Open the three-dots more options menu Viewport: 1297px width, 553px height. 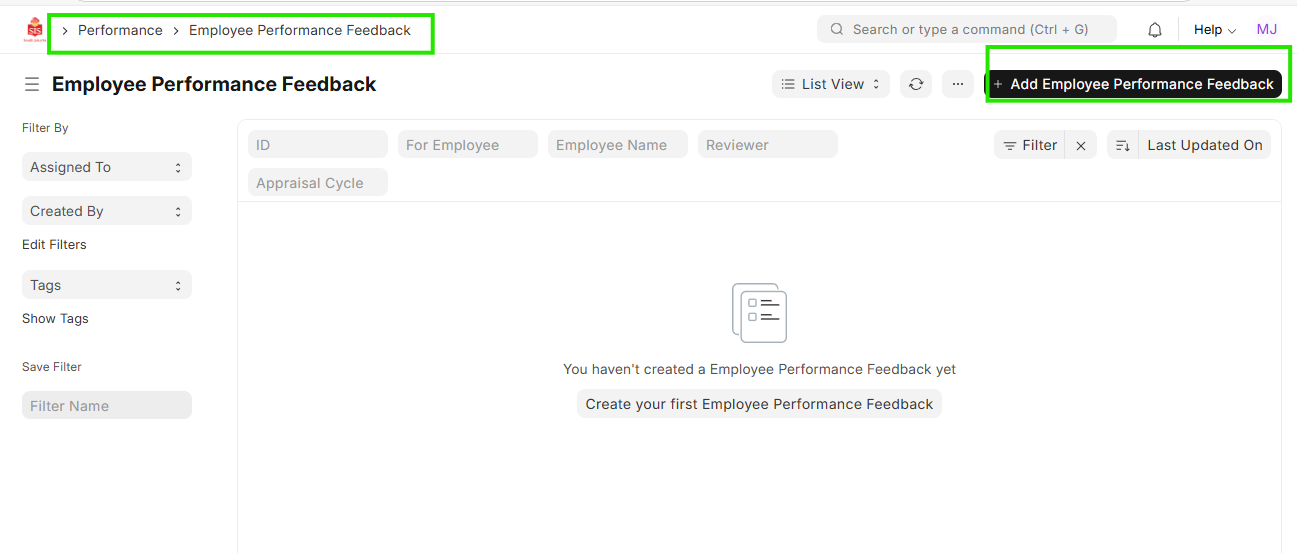[x=957, y=85]
